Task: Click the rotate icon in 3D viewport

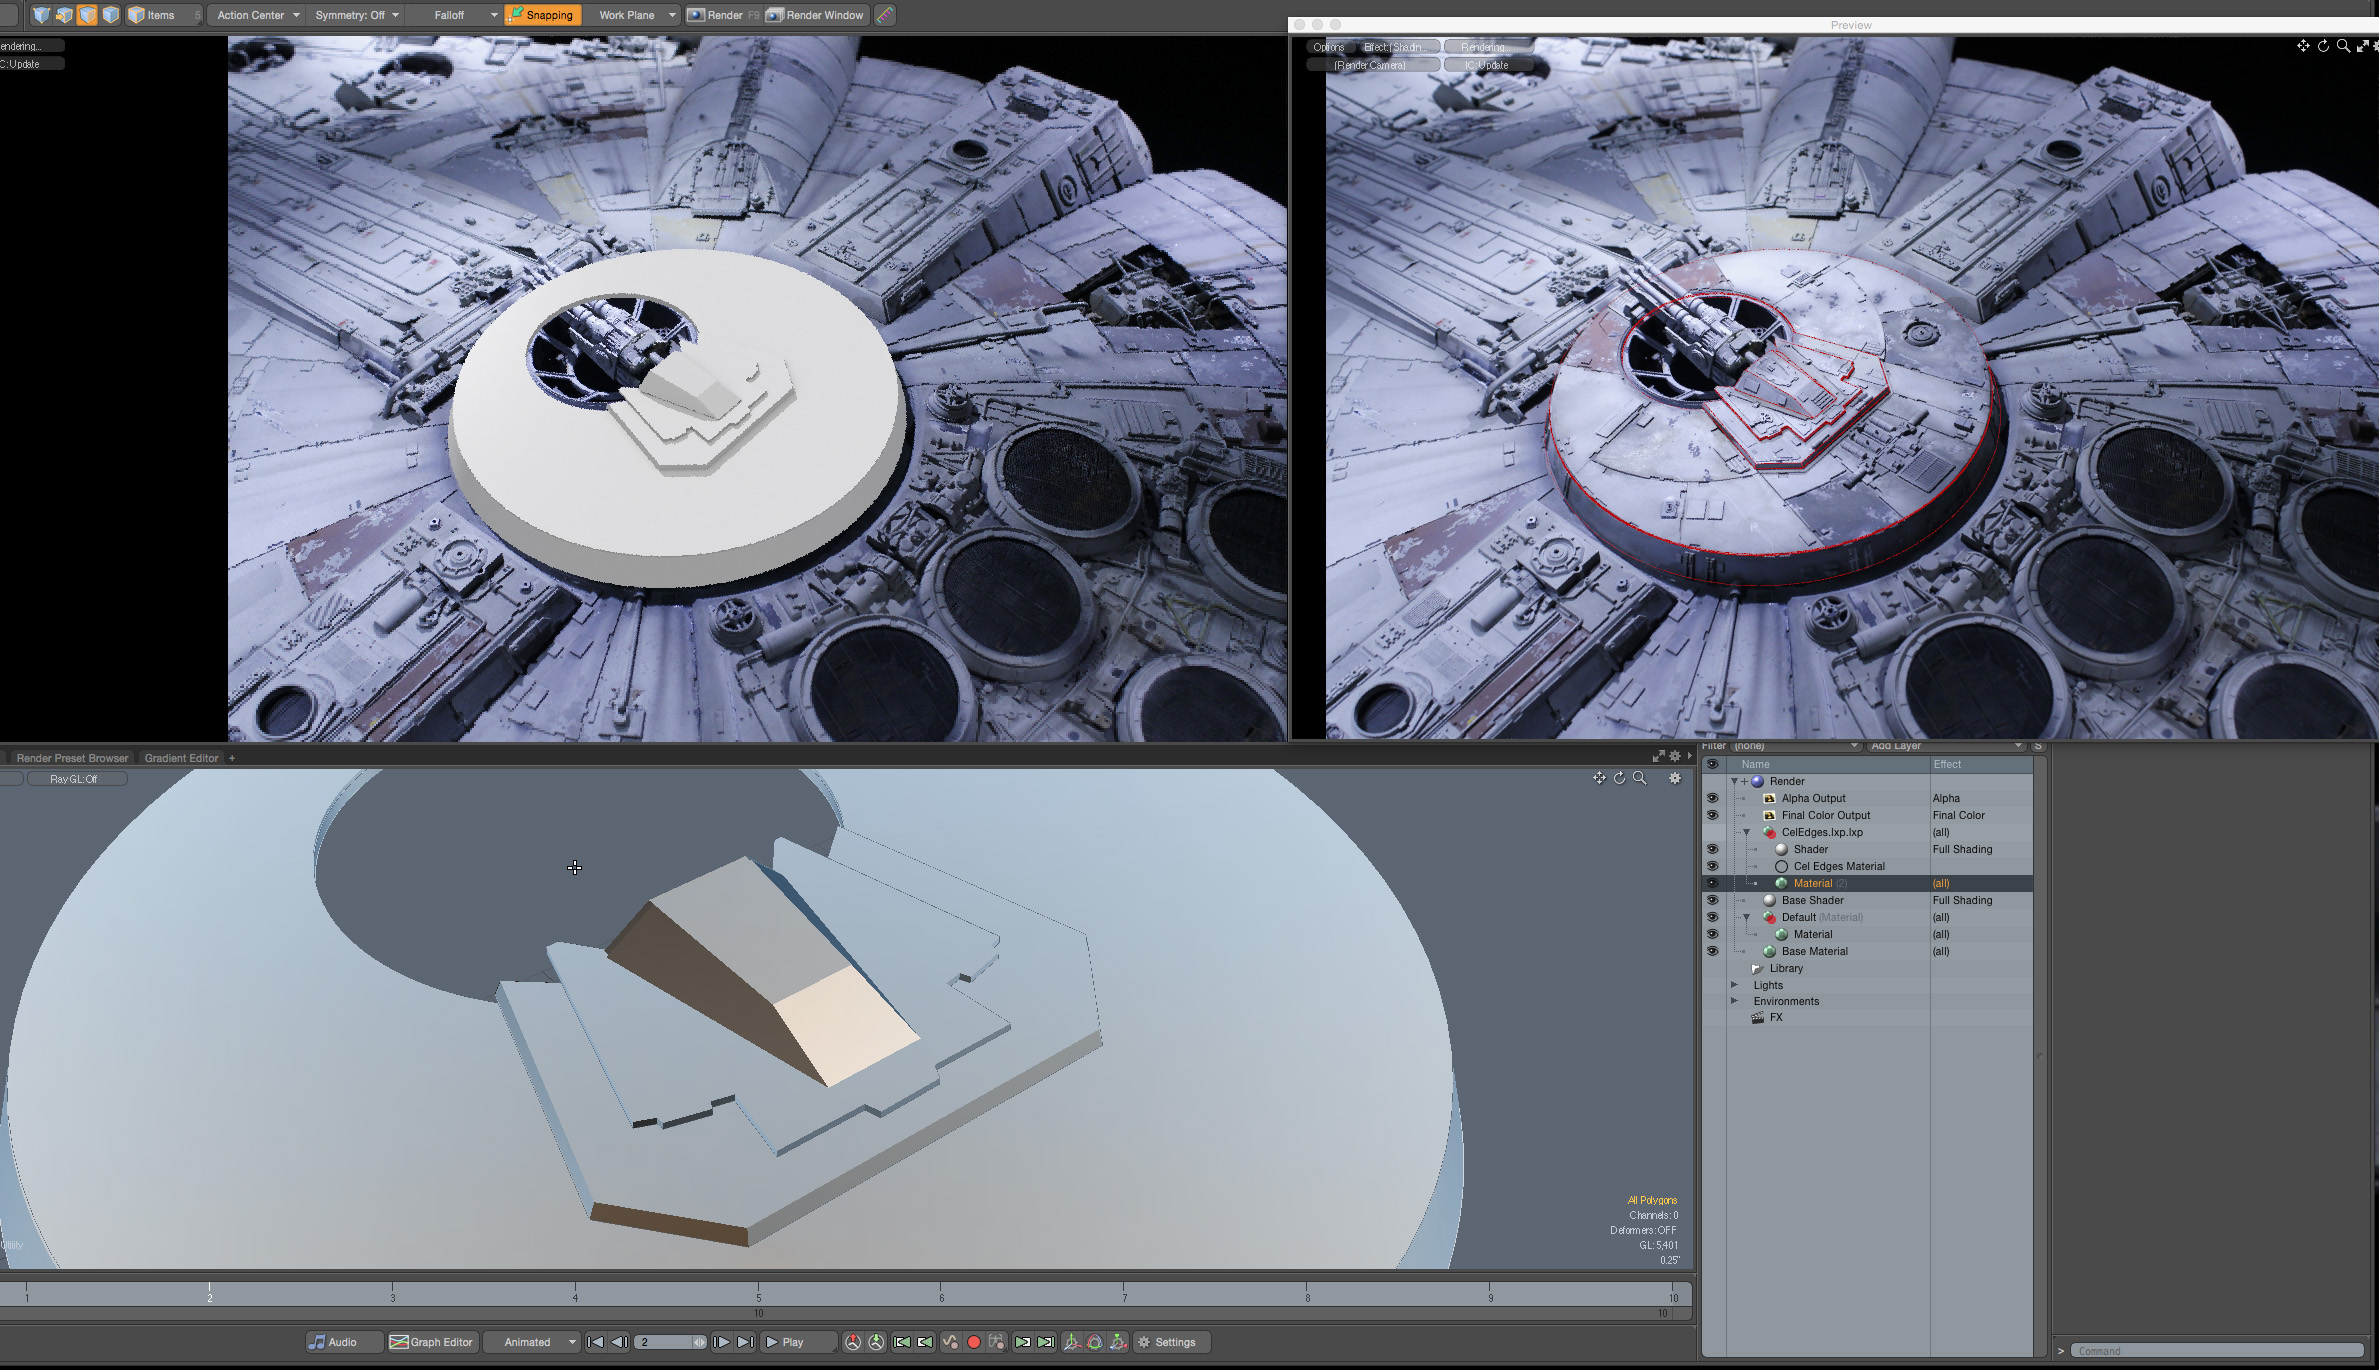Action: tap(1619, 778)
